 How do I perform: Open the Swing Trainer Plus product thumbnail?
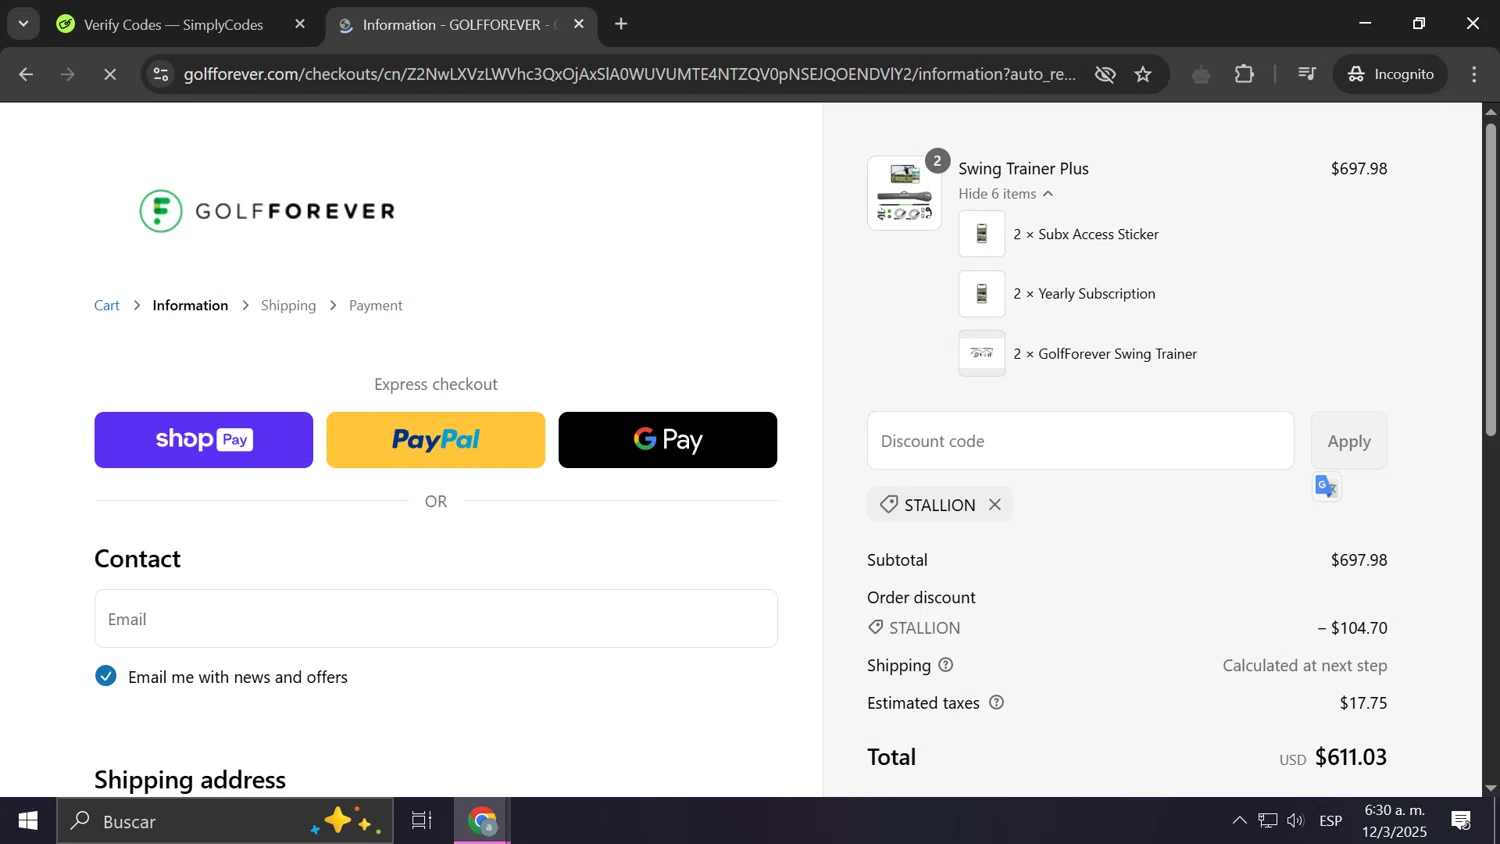click(x=905, y=193)
